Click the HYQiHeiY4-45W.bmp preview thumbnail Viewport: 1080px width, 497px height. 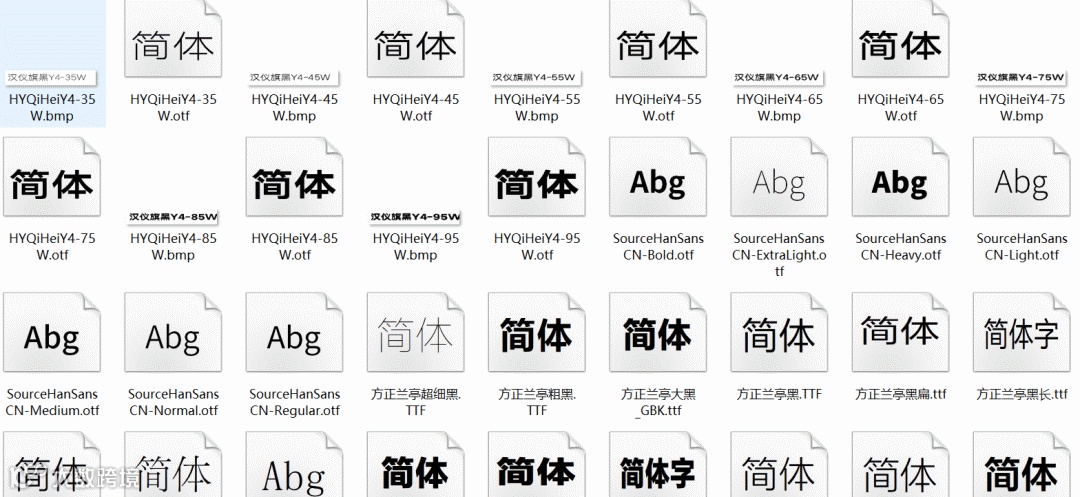(295, 77)
